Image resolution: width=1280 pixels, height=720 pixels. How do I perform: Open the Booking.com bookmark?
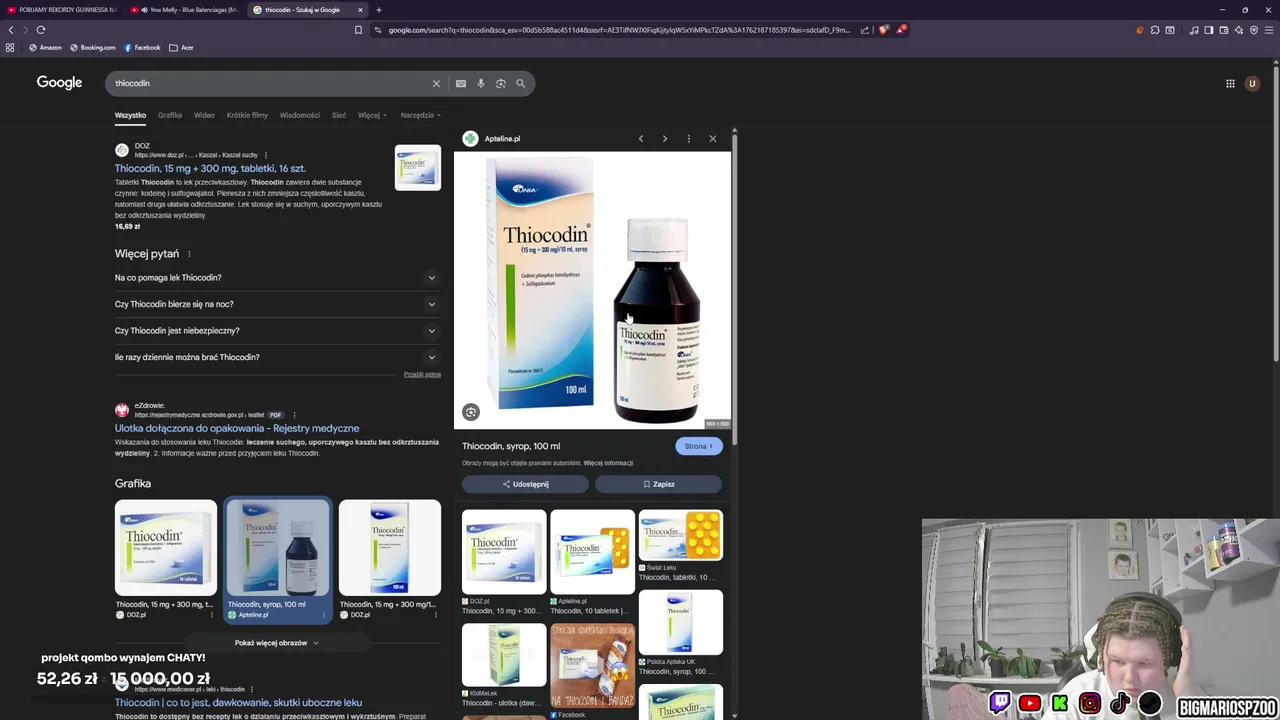(93, 47)
